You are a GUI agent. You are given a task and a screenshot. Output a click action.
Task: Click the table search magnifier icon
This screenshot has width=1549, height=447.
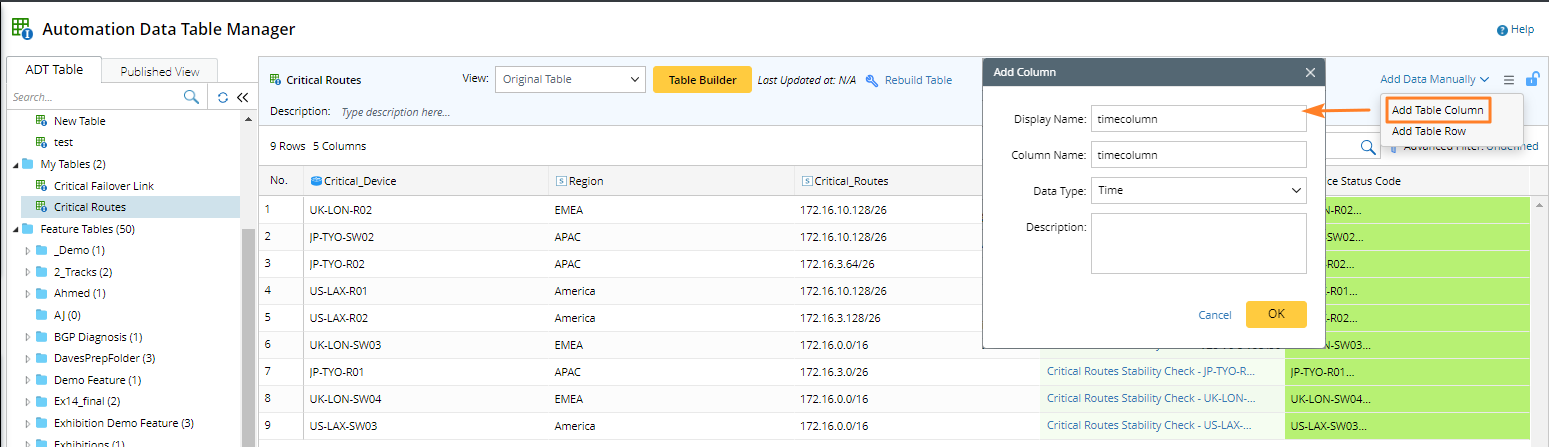1368,147
